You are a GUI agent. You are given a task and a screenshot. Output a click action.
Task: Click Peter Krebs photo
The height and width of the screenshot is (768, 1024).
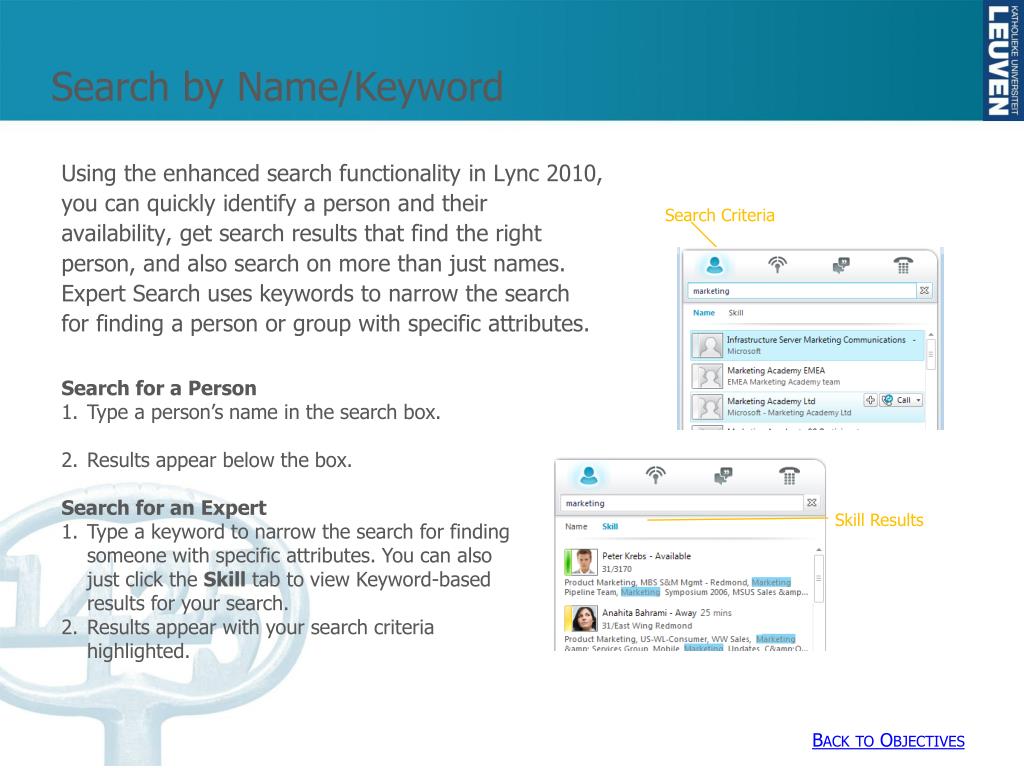point(583,562)
